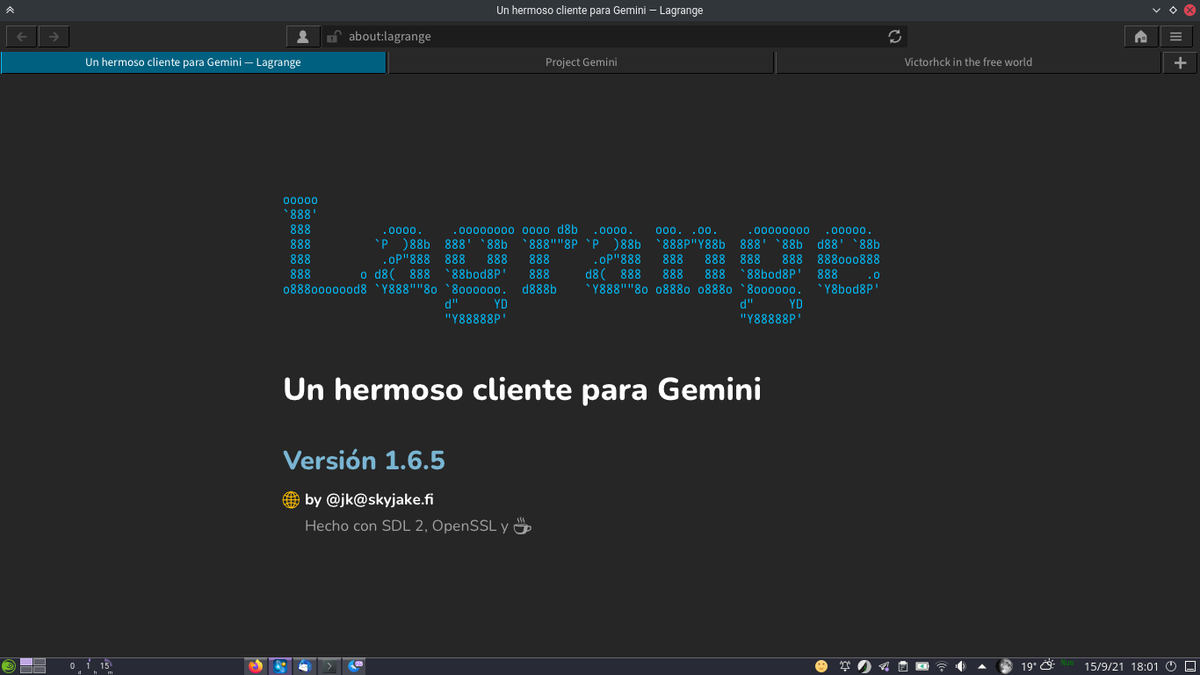The image size is (1200, 675).
Task: Open a new tab with the plus button
Action: pyautogui.click(x=1179, y=61)
